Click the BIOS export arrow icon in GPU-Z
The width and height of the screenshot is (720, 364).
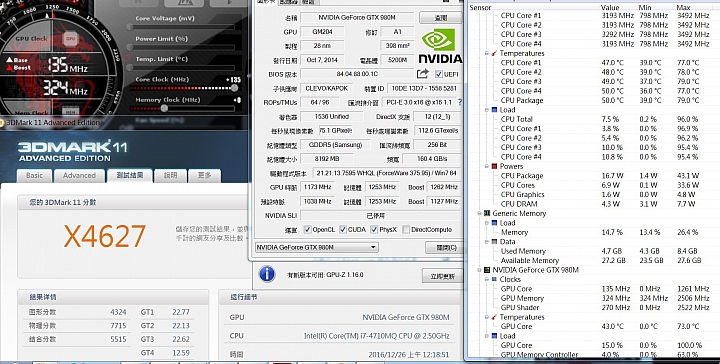[x=422, y=73]
